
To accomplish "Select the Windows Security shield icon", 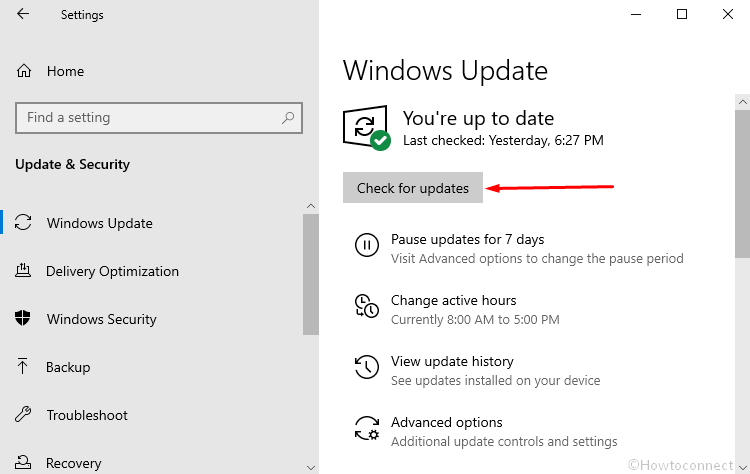I will (x=22, y=318).
